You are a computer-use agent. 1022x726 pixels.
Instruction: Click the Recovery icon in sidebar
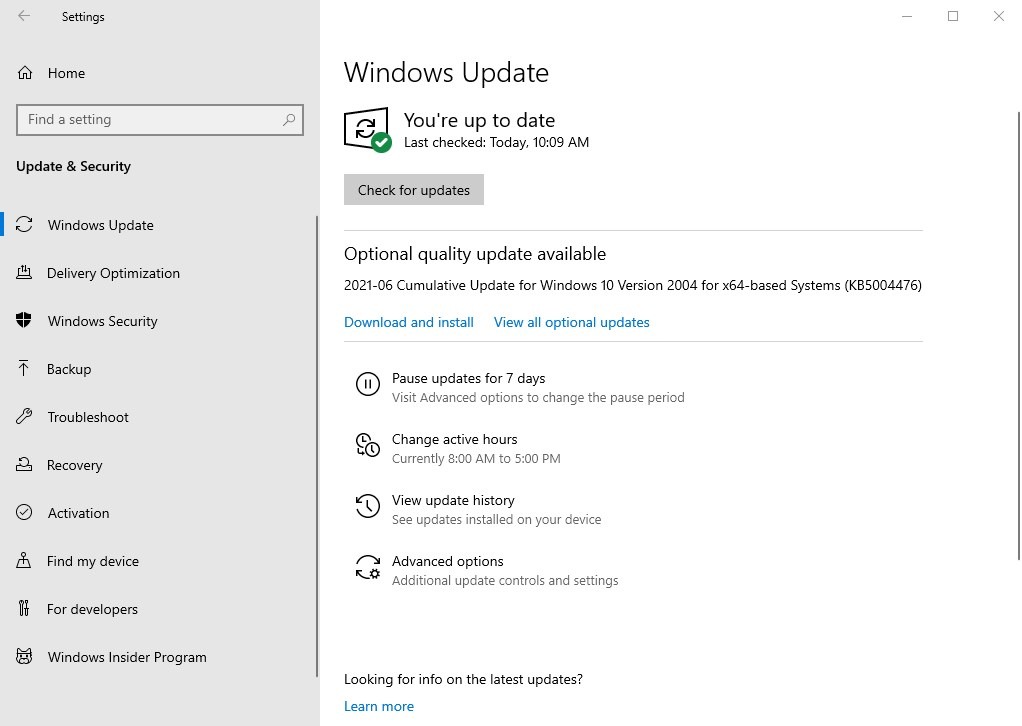(24, 465)
